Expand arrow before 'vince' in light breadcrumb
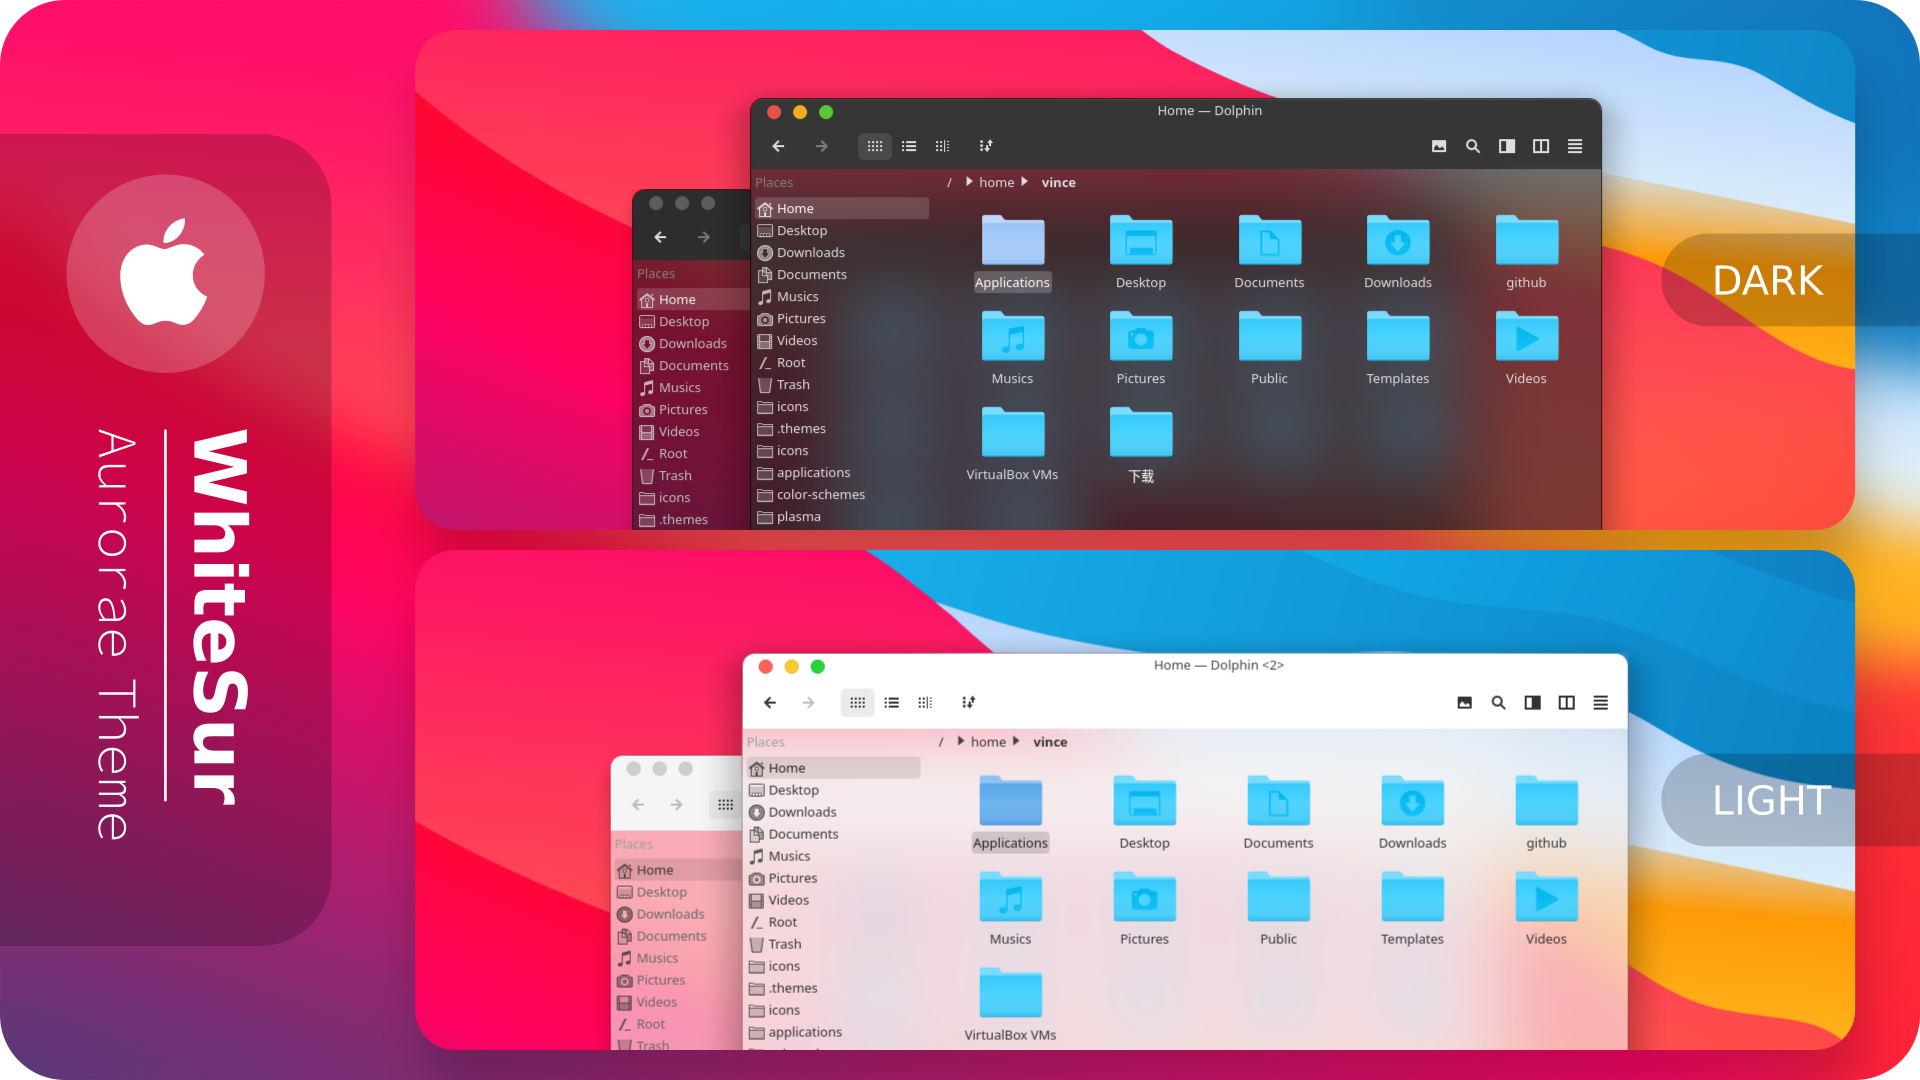Image resolution: width=1920 pixels, height=1080 pixels. [1016, 741]
